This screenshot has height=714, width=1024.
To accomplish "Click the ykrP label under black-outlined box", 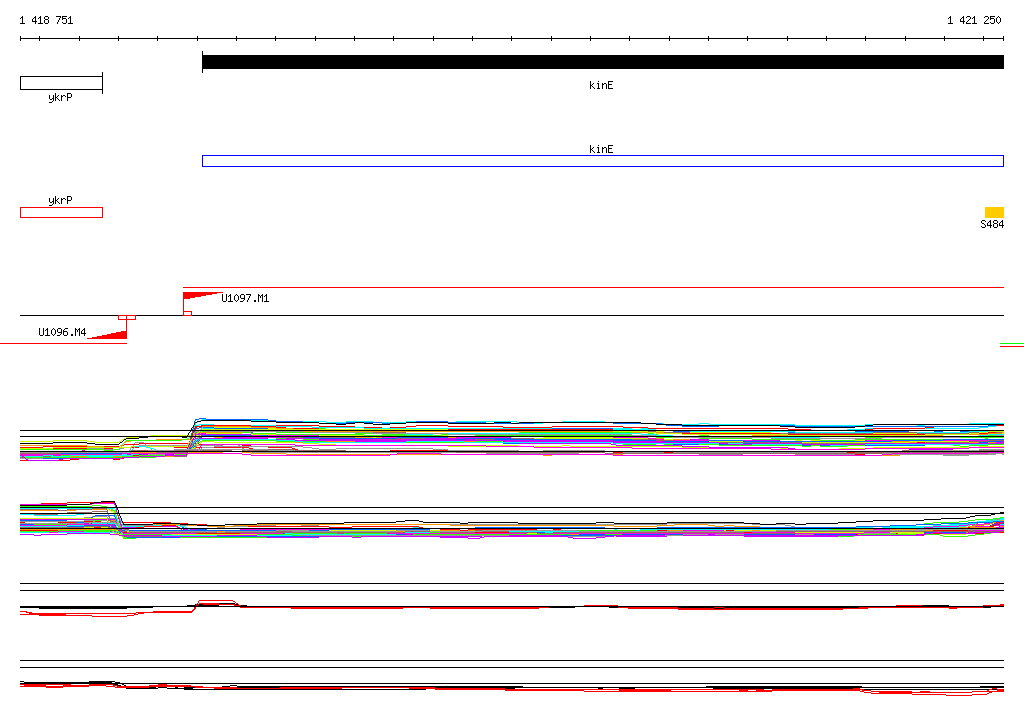I will click(60, 97).
